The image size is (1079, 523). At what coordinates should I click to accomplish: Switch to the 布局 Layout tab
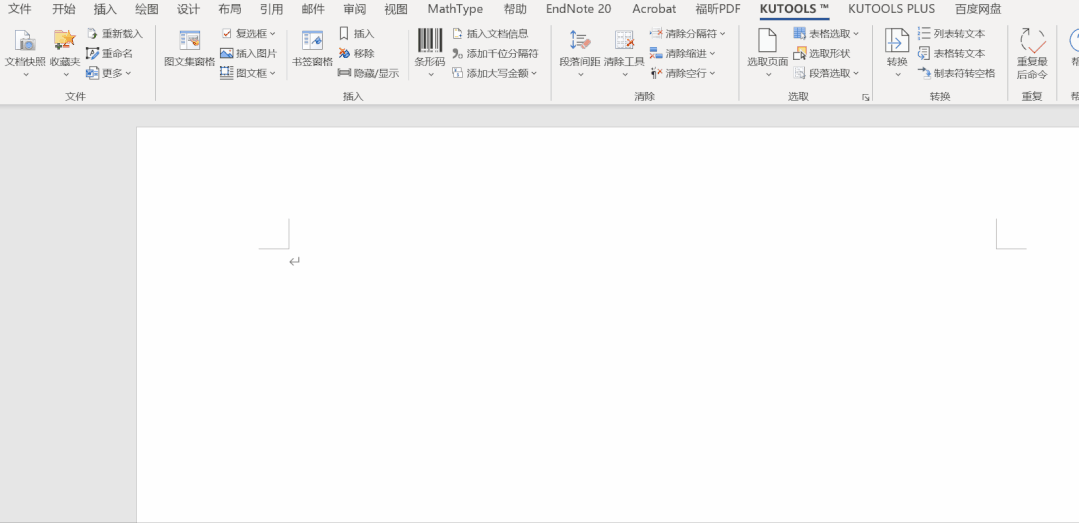[x=230, y=9]
